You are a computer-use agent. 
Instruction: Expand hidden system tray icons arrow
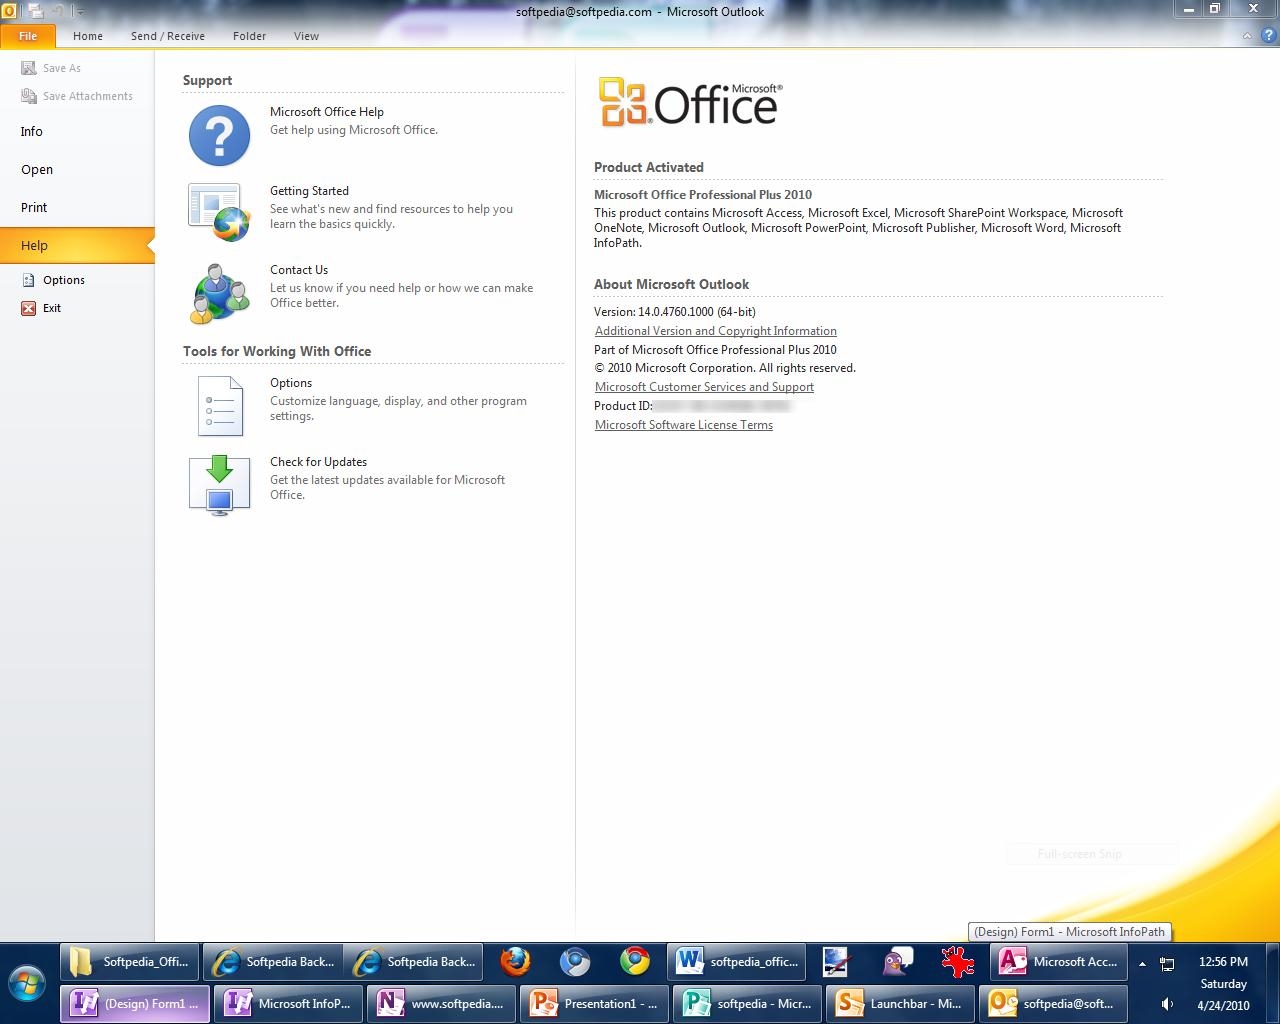pos(1142,964)
